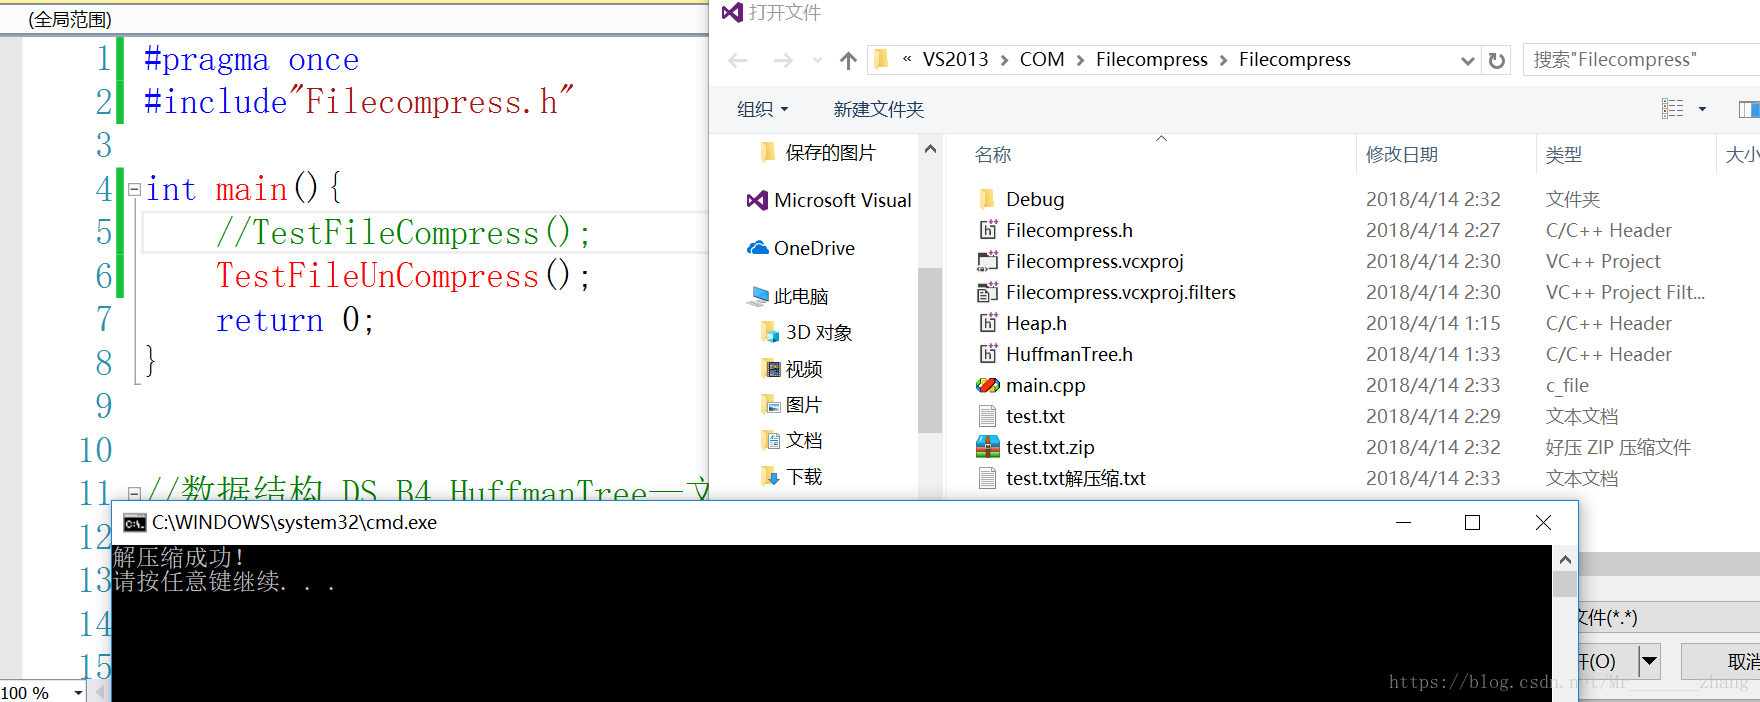
Task: Select test.txt document icon
Action: point(988,416)
